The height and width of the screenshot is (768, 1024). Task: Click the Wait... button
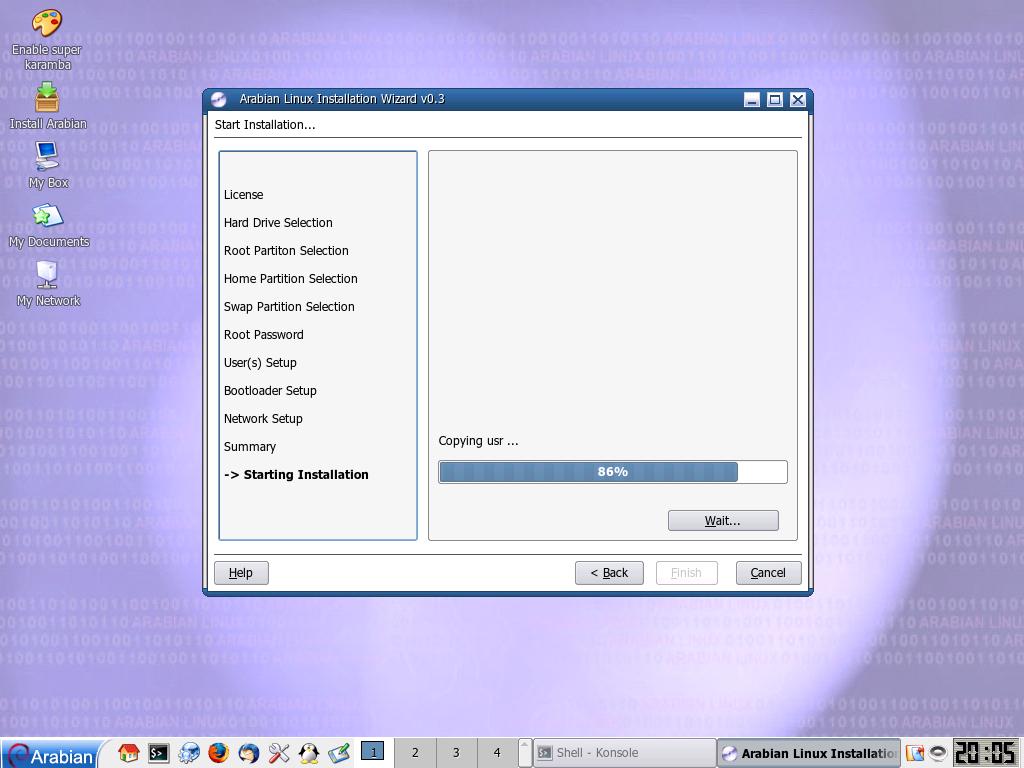(x=723, y=520)
